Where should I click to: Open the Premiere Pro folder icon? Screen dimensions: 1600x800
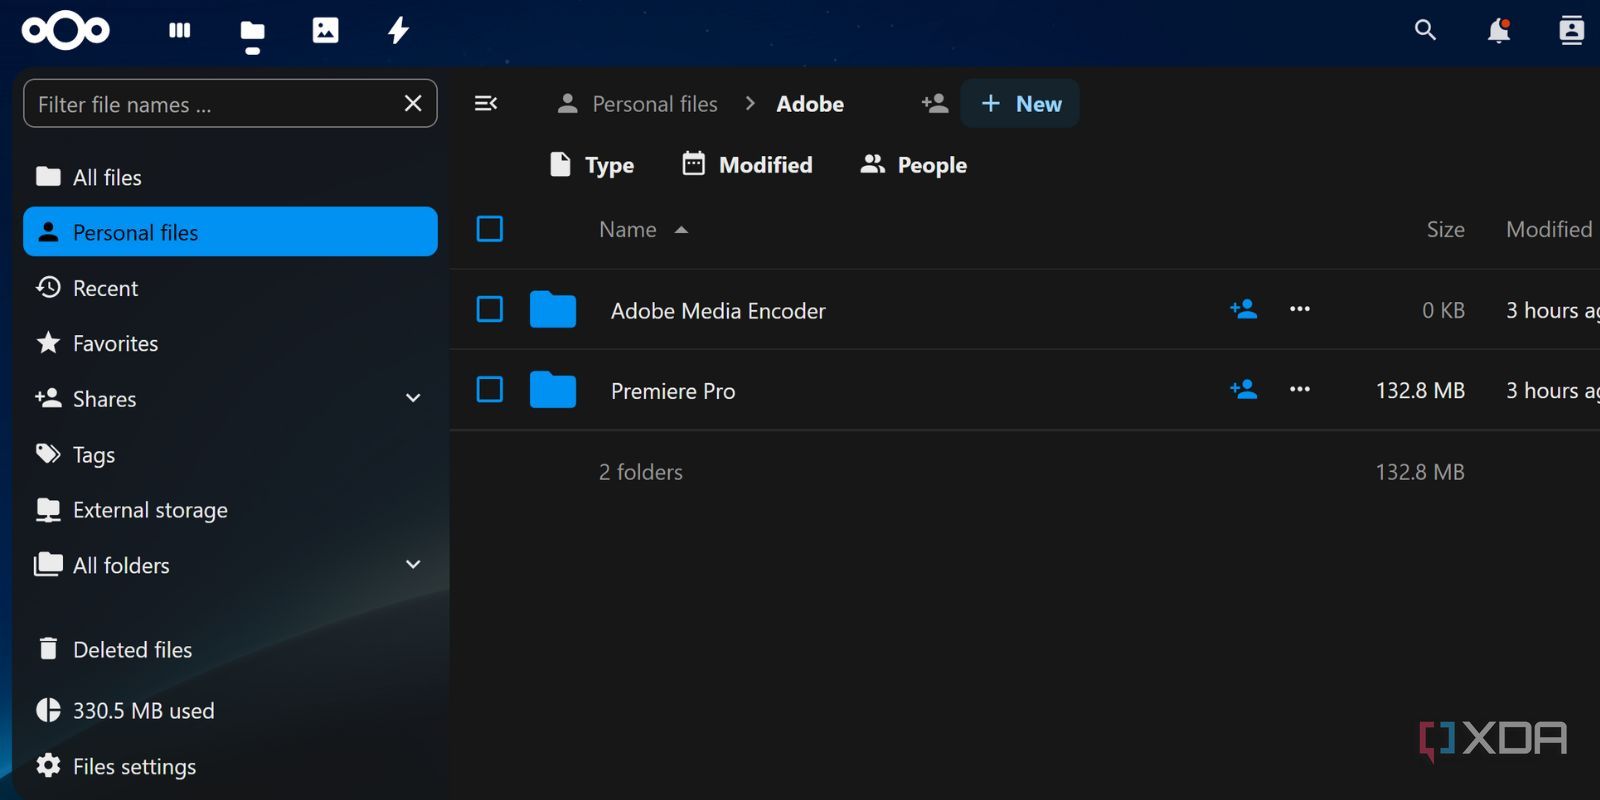[x=553, y=390]
